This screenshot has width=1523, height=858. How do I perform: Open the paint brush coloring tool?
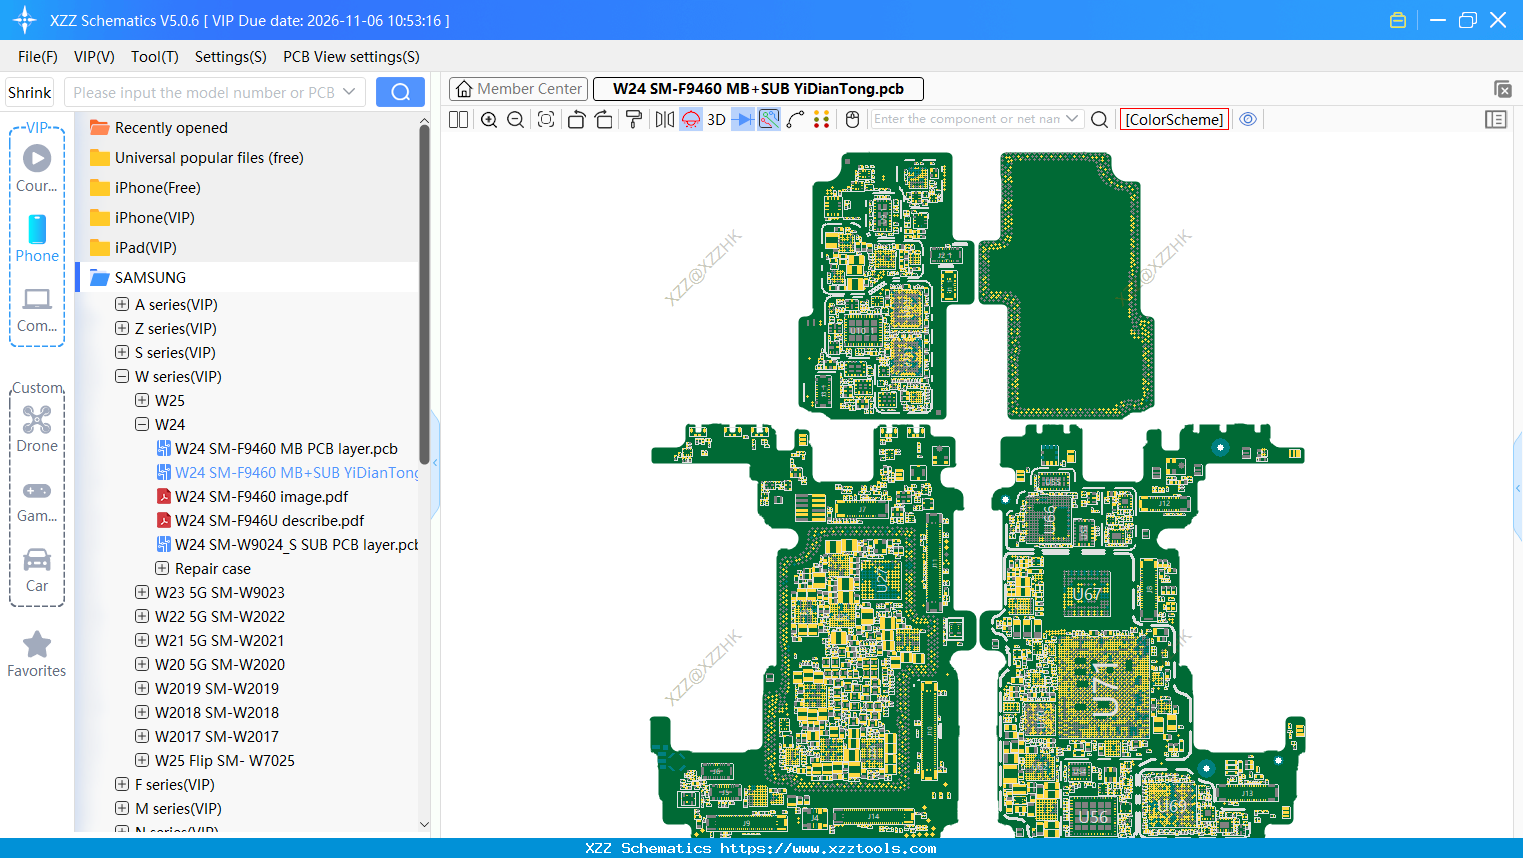coord(634,119)
